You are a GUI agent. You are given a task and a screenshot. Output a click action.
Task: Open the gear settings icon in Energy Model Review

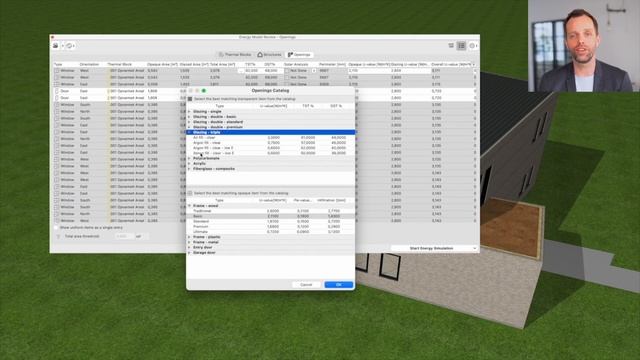(x=472, y=46)
